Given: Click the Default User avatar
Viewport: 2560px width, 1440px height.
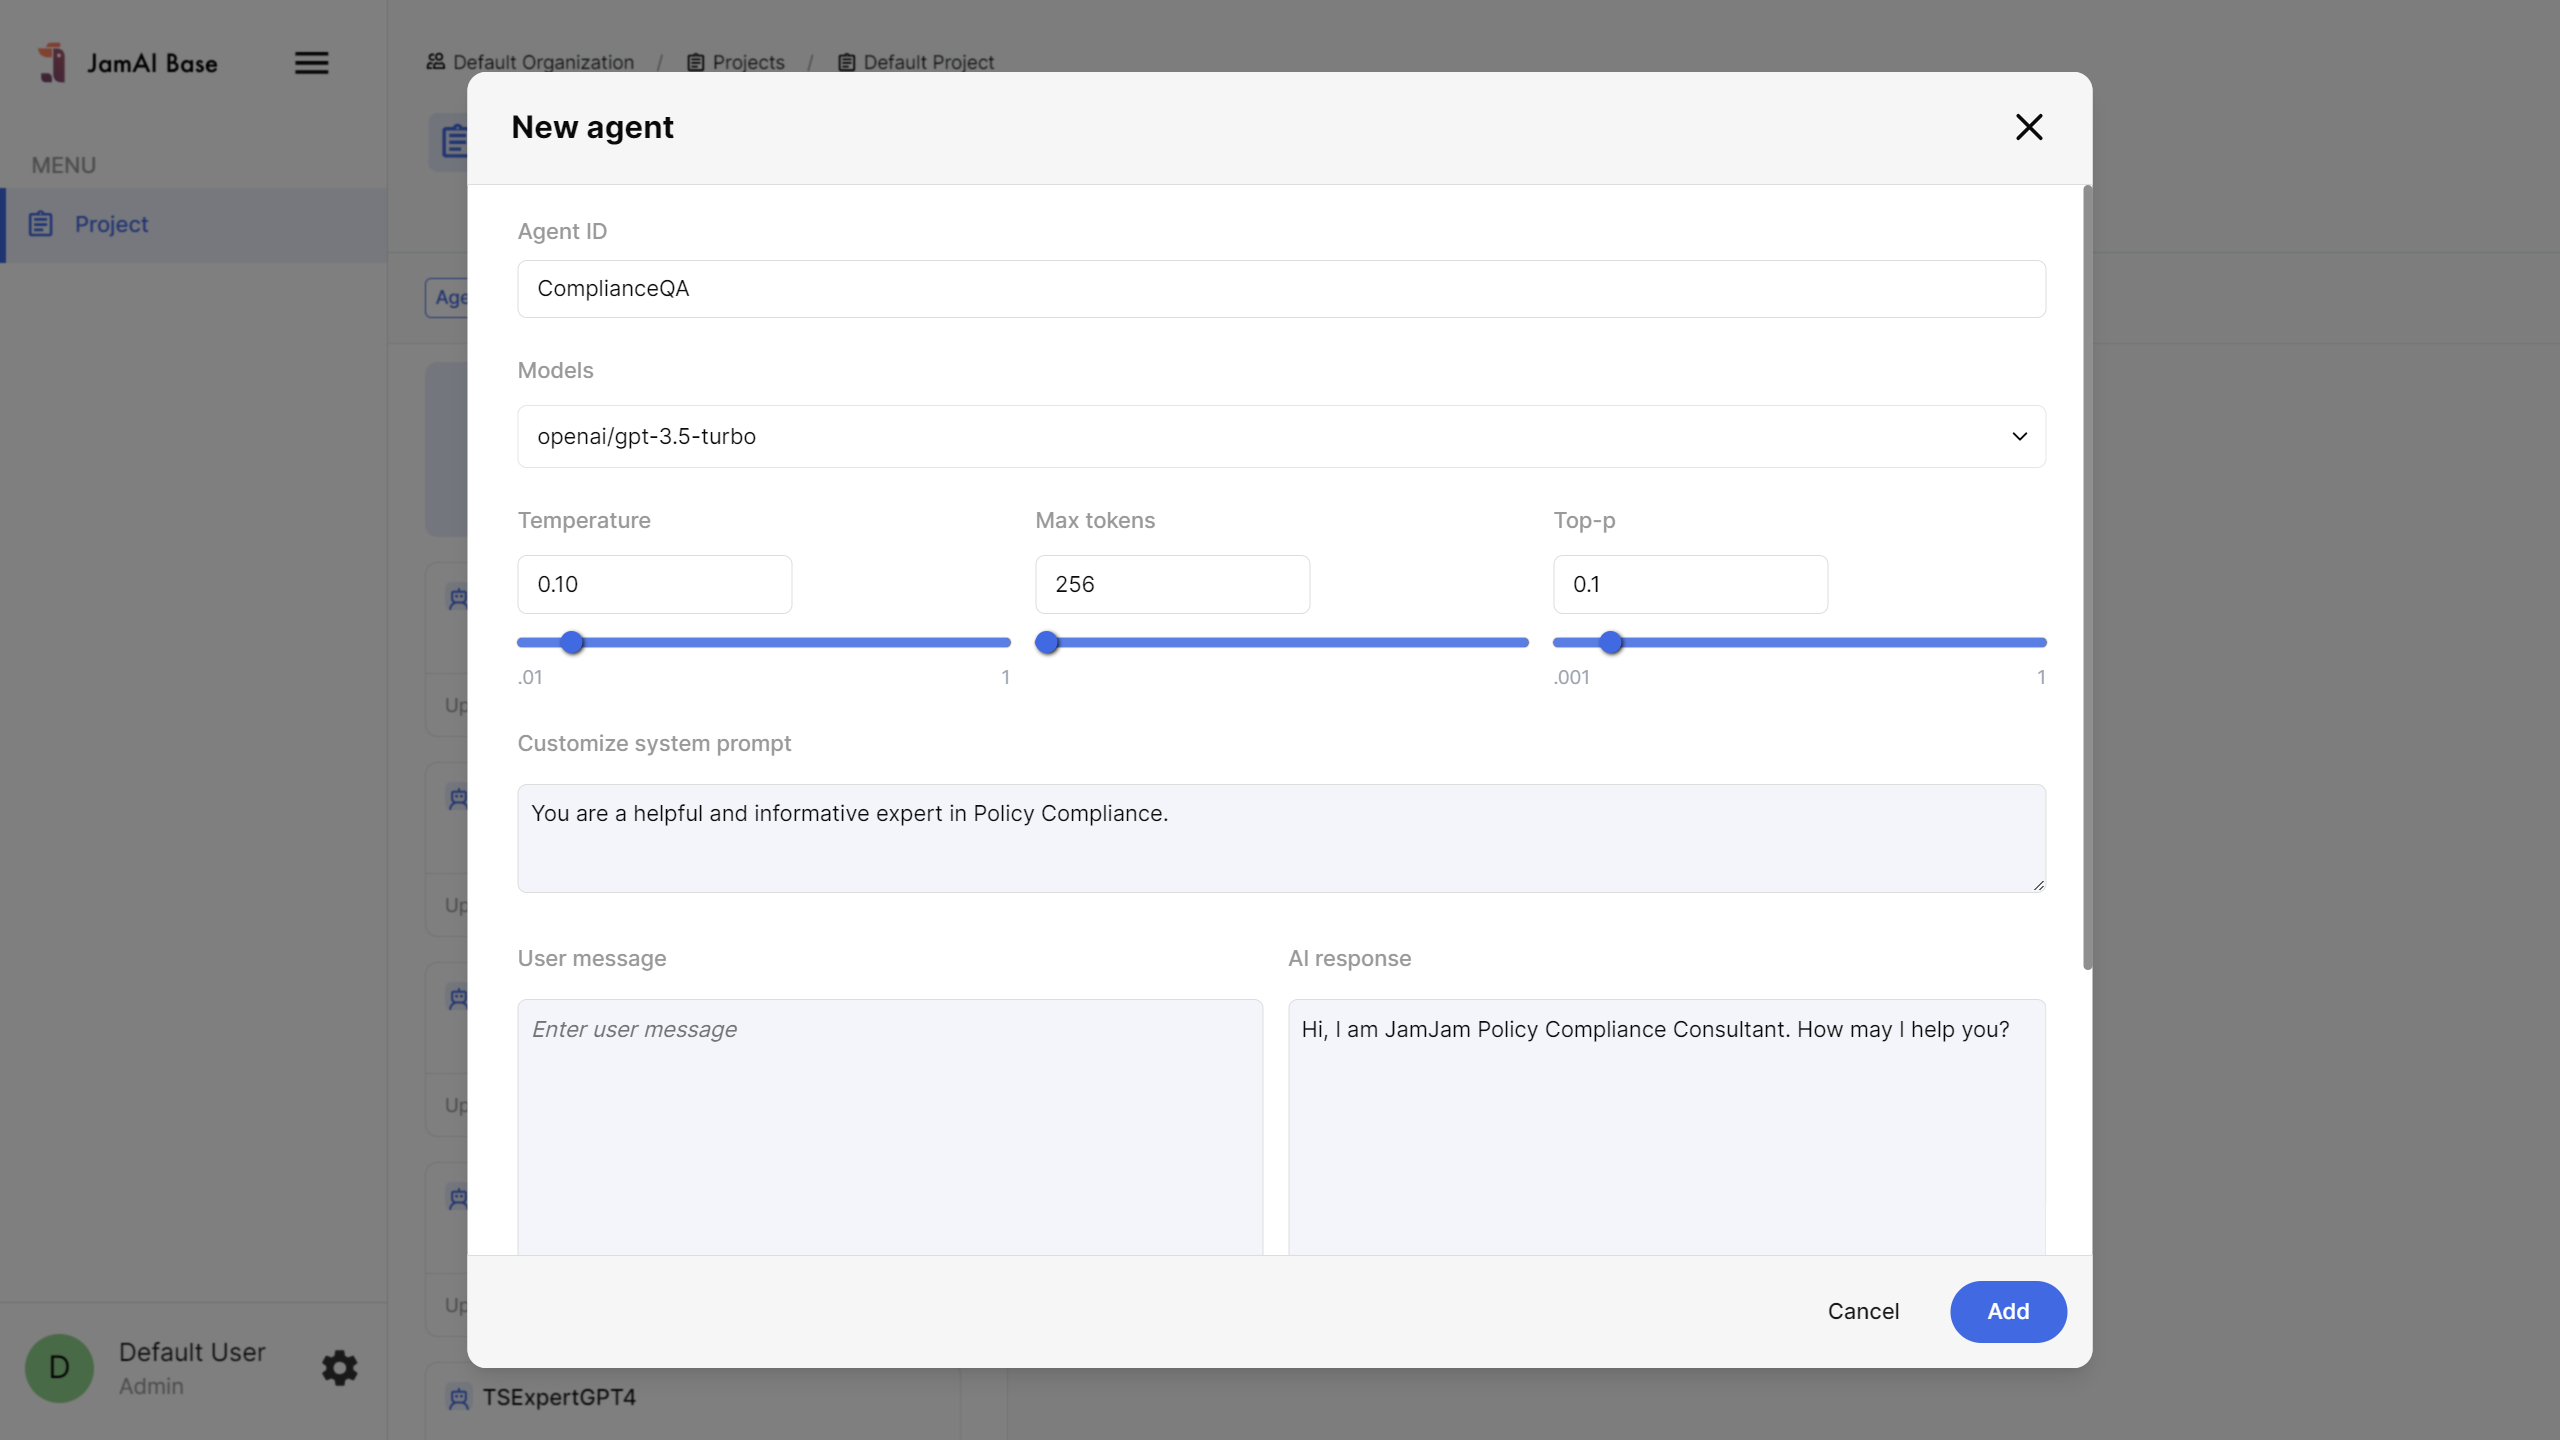Looking at the screenshot, I should [59, 1367].
